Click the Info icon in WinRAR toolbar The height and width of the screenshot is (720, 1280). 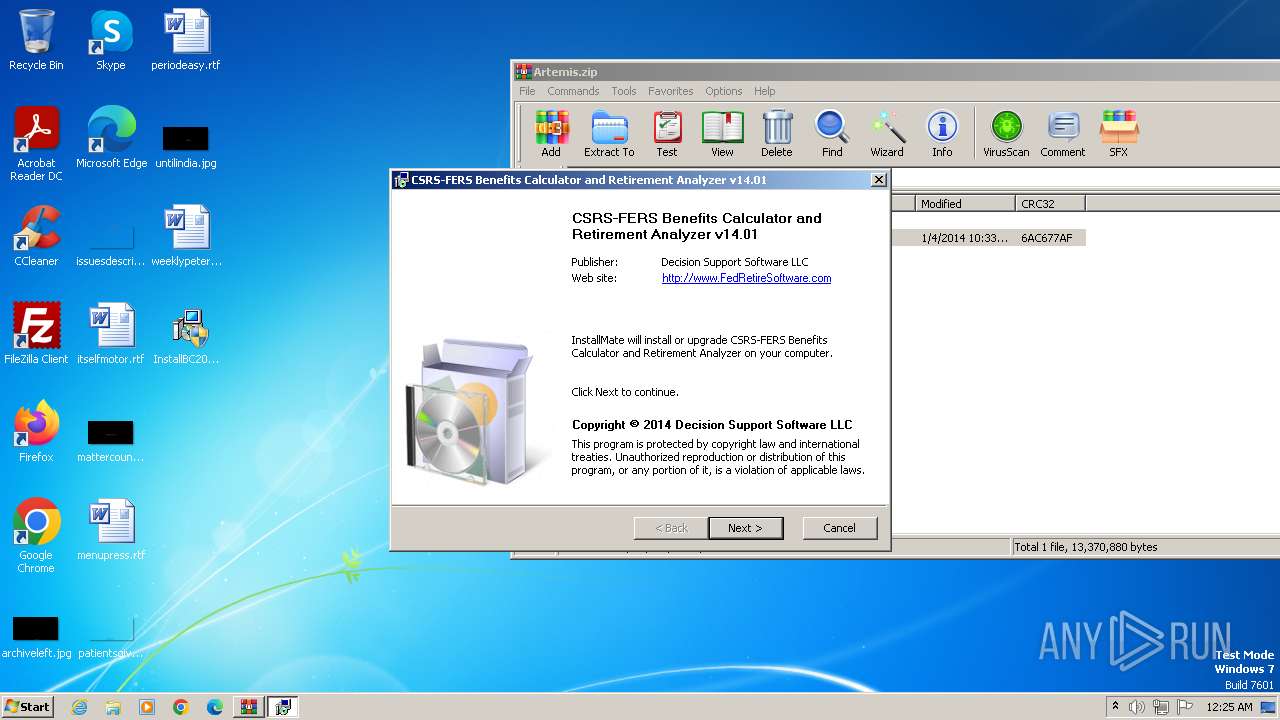tap(942, 134)
